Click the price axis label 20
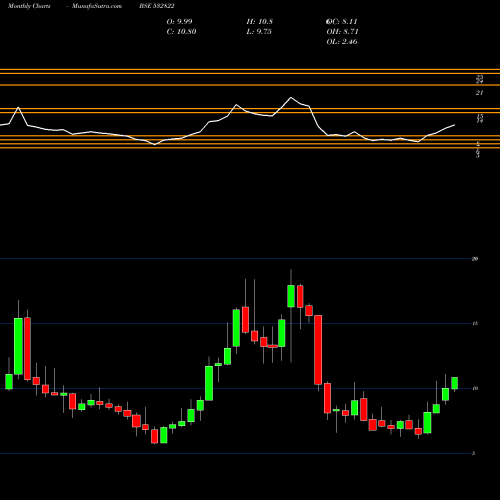The height and width of the screenshot is (500, 500). (475, 259)
